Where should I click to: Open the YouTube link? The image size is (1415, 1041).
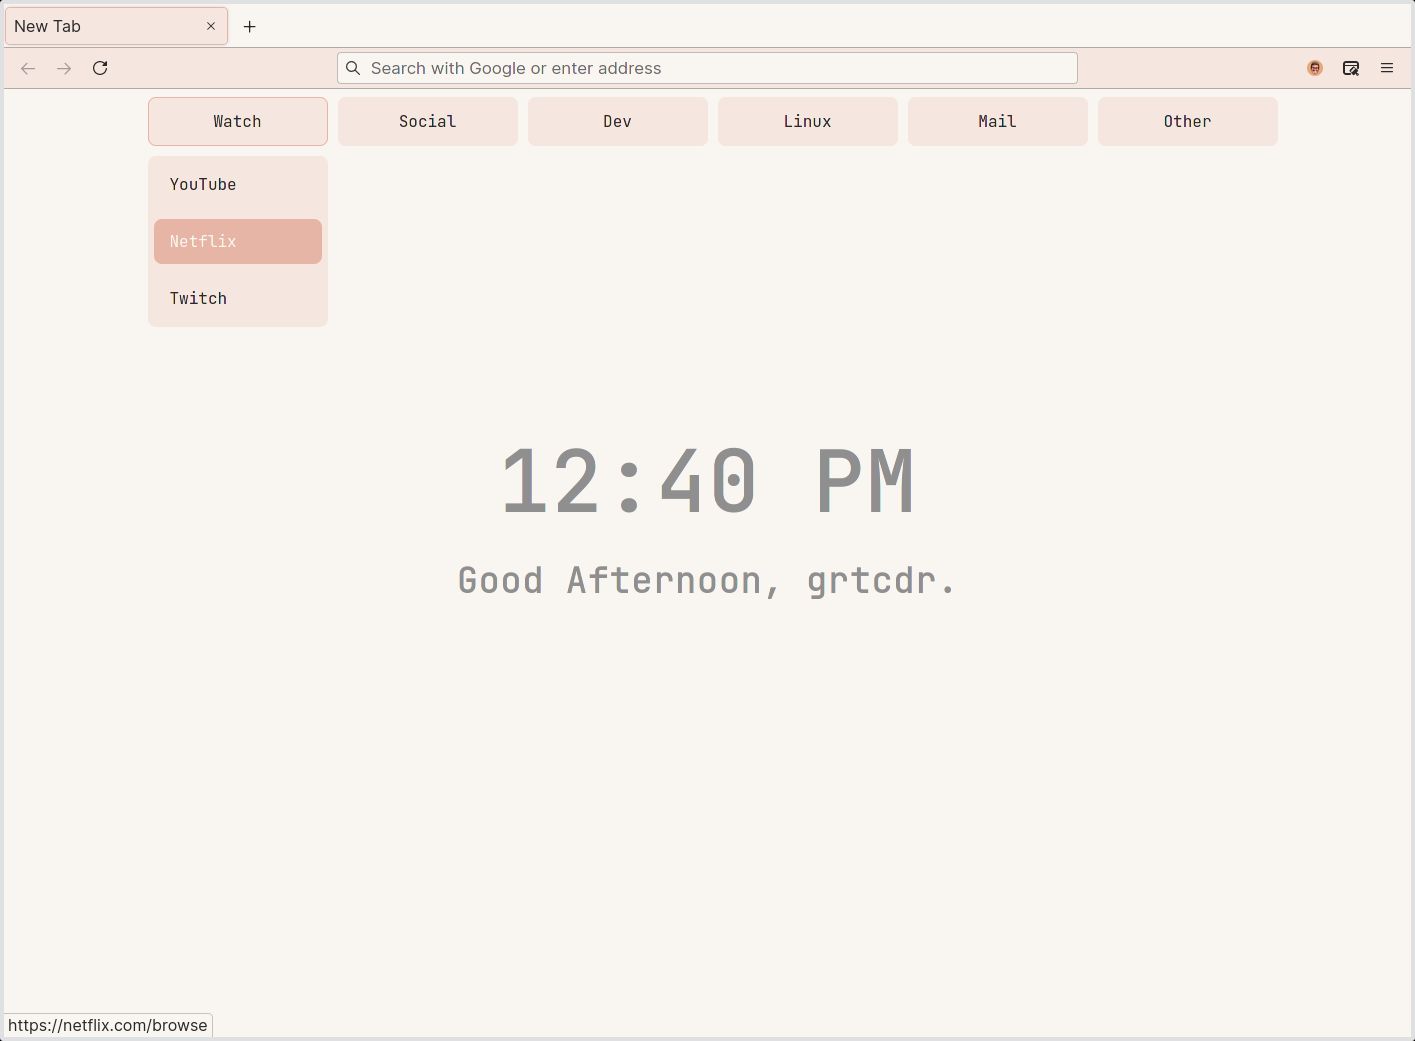[237, 184]
